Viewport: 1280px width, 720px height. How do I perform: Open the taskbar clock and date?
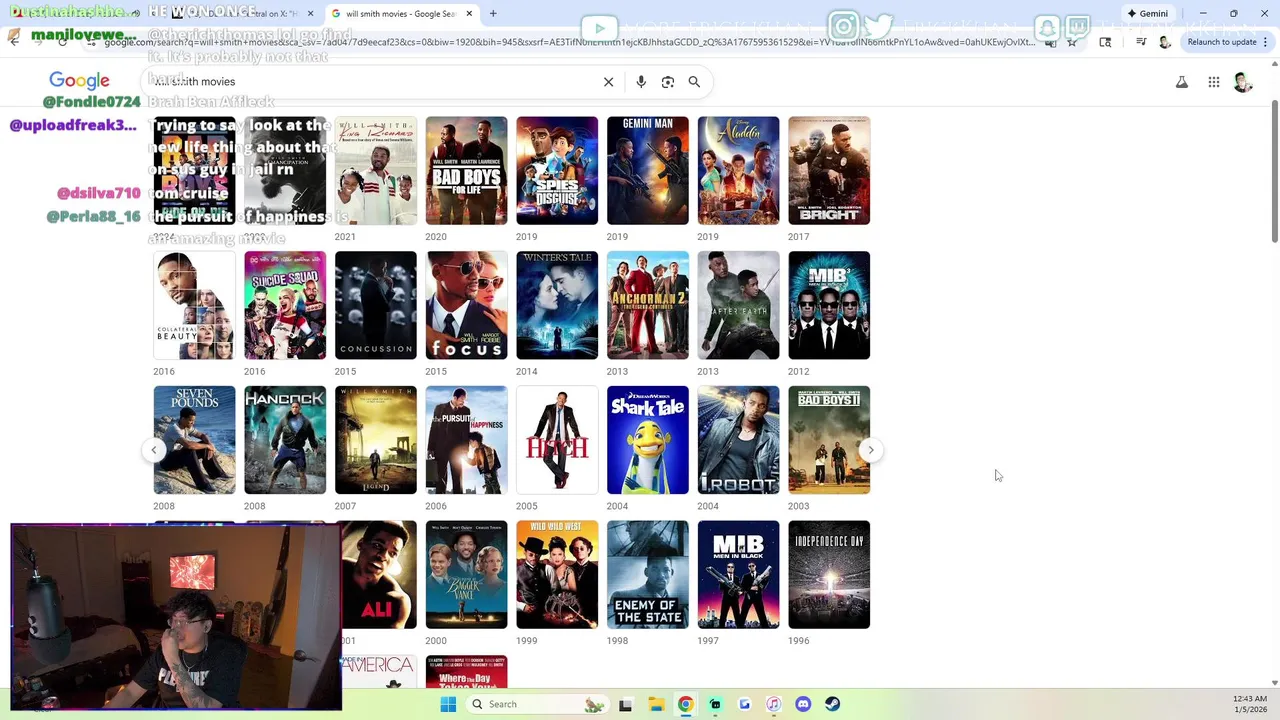click(1250, 704)
